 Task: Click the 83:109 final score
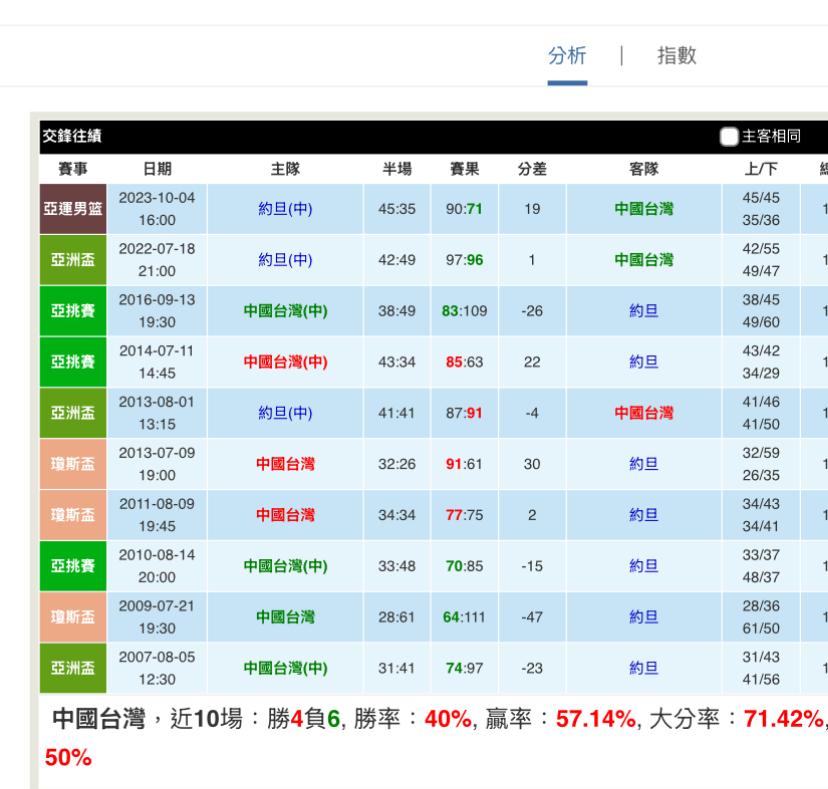tap(464, 311)
